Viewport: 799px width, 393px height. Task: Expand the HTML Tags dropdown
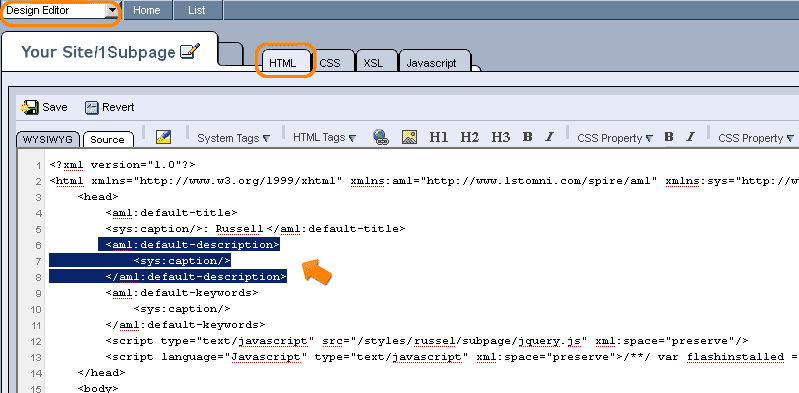(x=325, y=138)
